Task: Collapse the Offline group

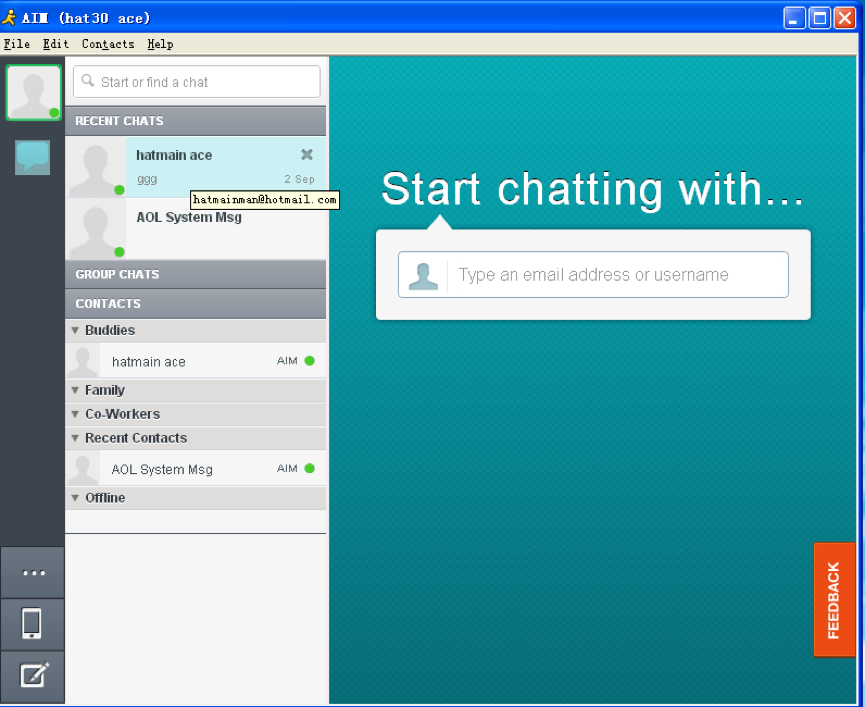Action: coord(75,498)
